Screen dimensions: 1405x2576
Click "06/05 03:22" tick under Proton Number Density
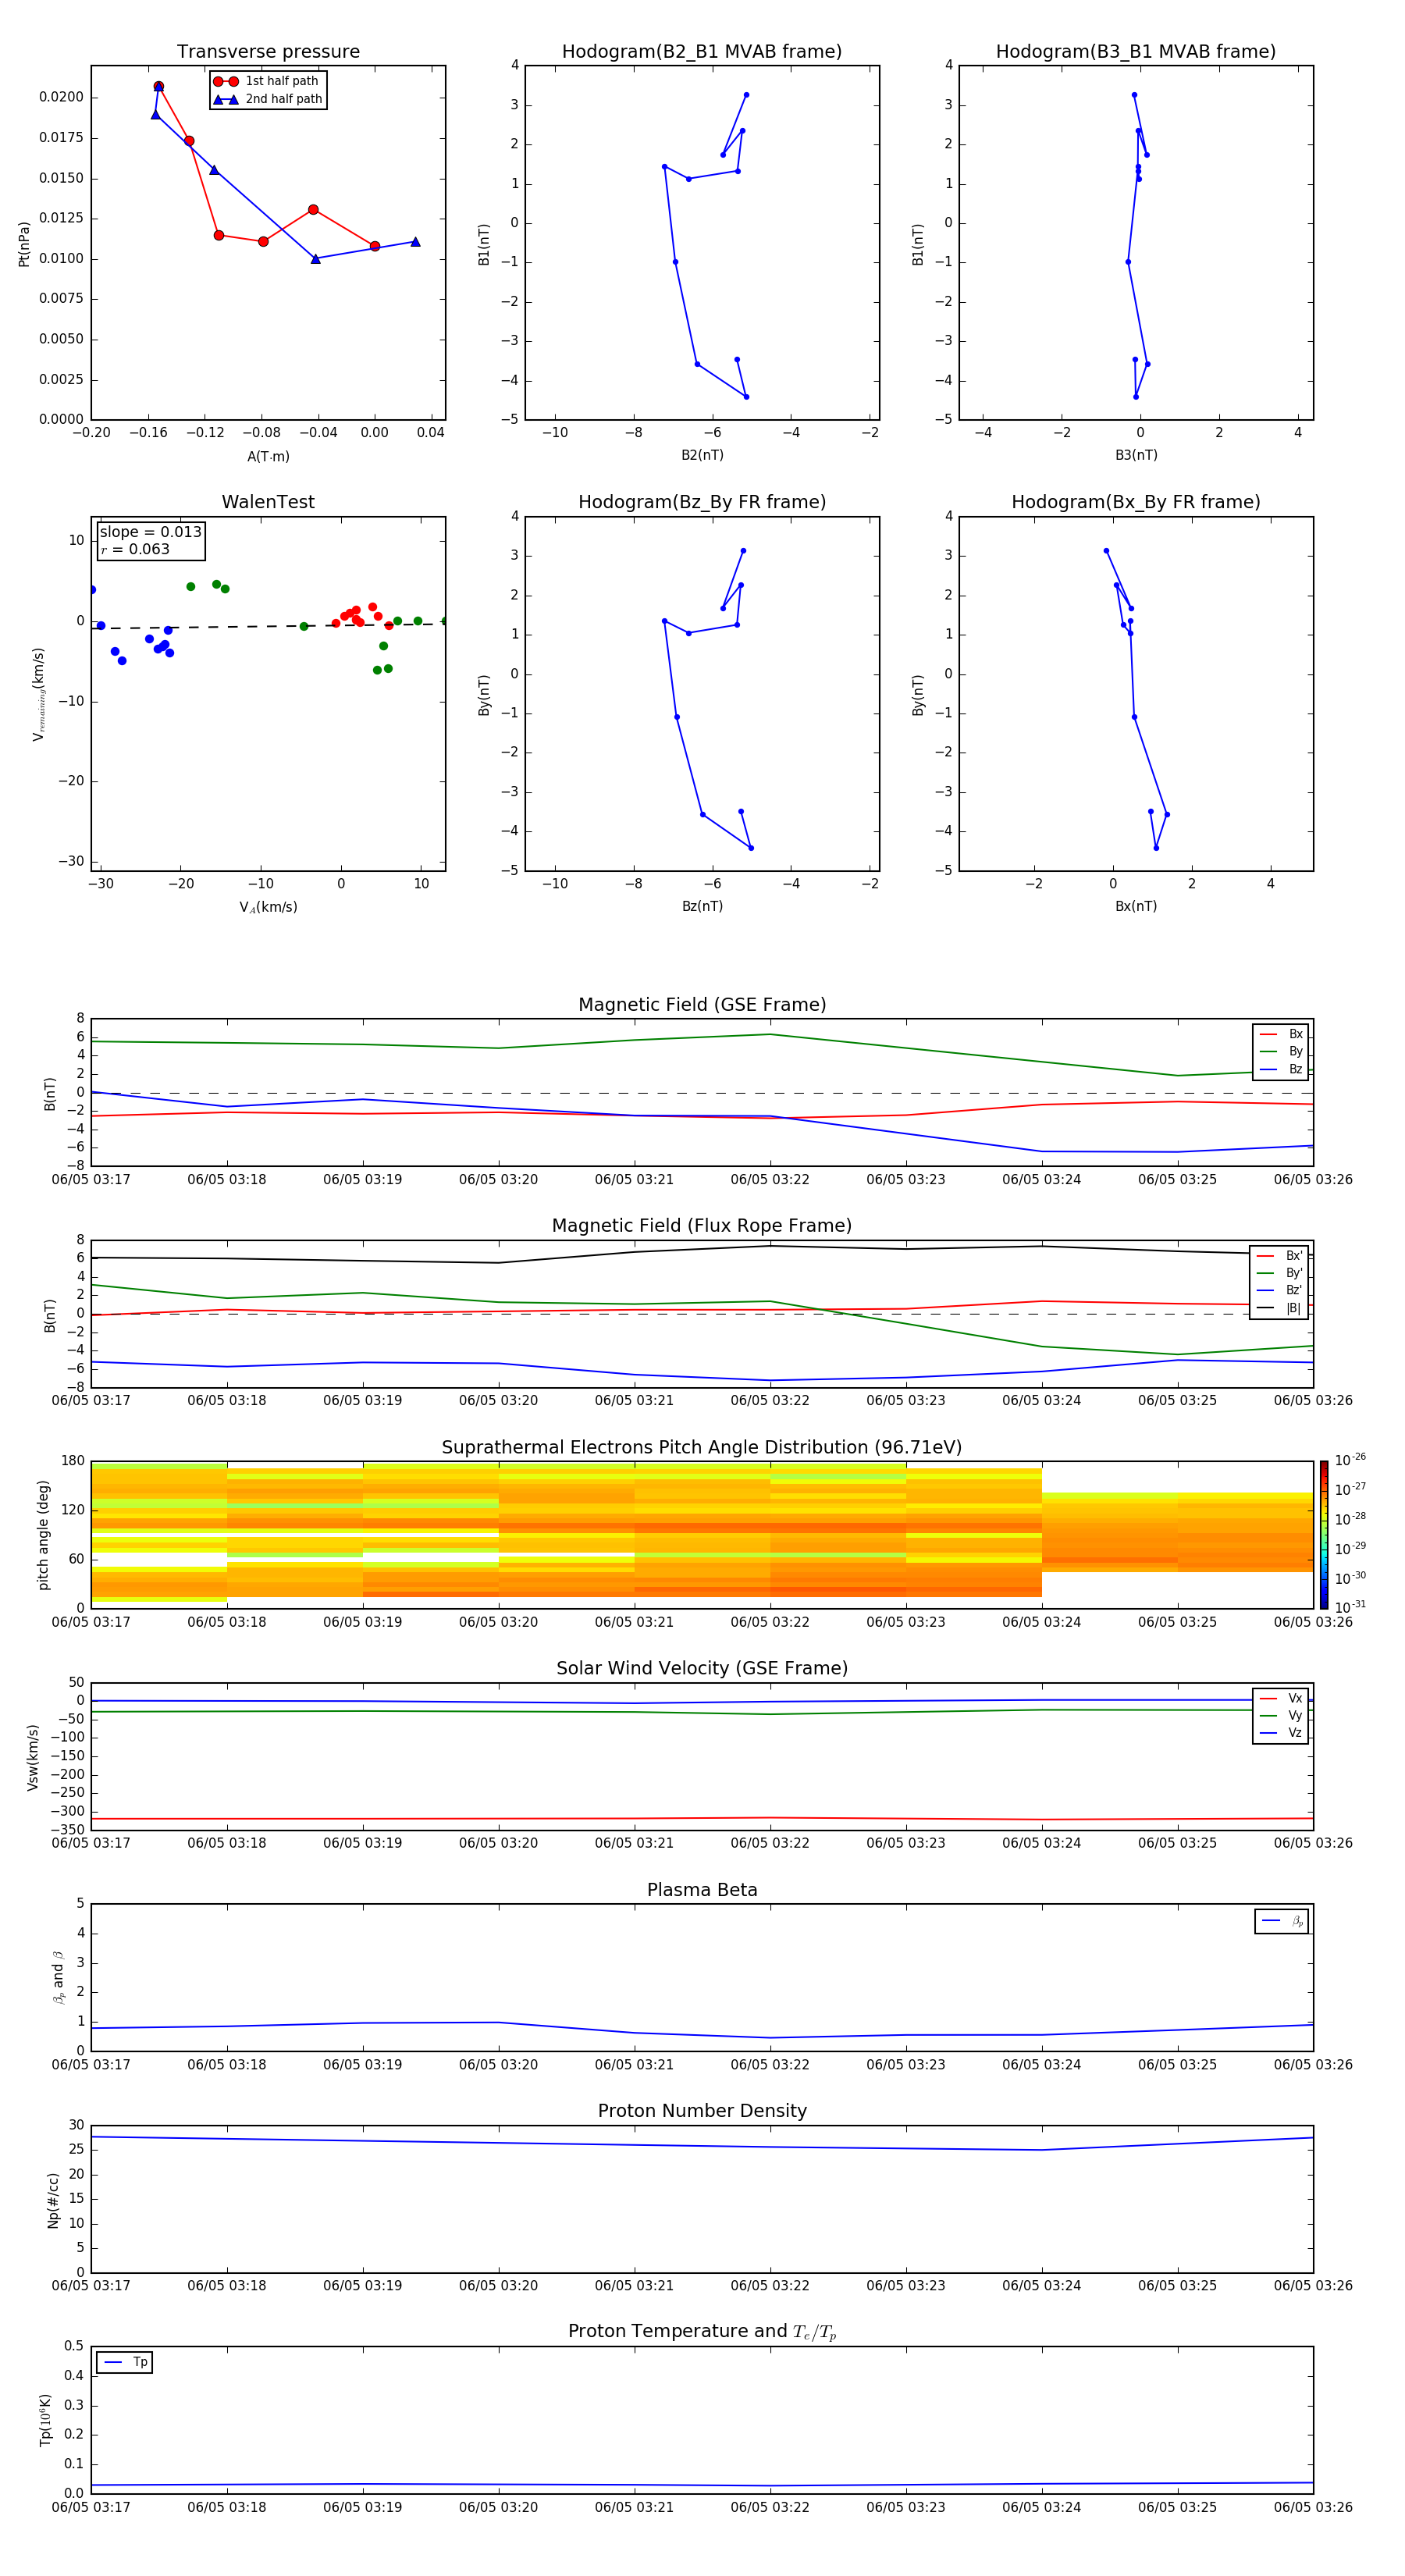(770, 2286)
